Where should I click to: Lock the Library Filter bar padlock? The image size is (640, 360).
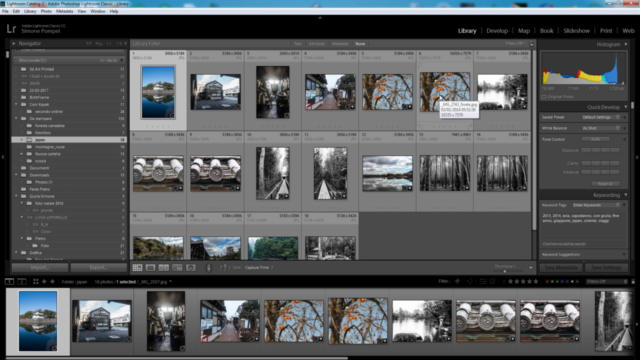pos(531,44)
